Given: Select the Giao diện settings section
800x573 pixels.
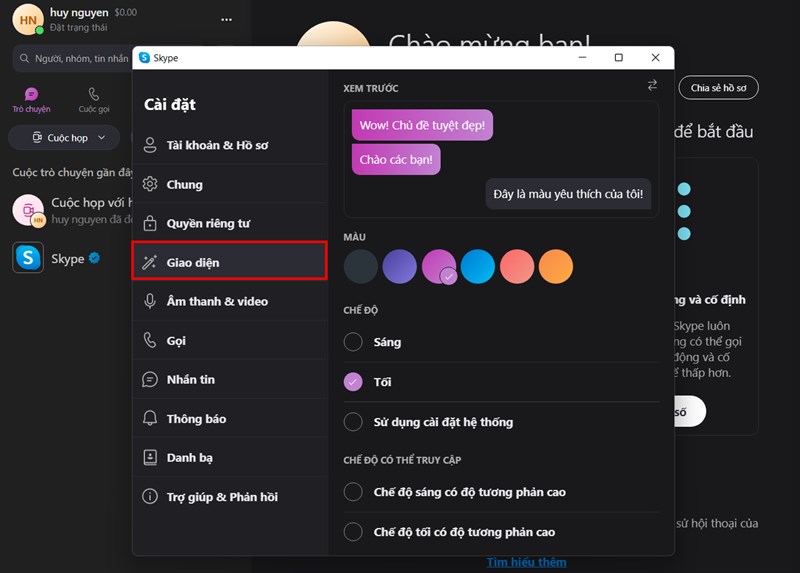Looking at the screenshot, I should (230, 262).
